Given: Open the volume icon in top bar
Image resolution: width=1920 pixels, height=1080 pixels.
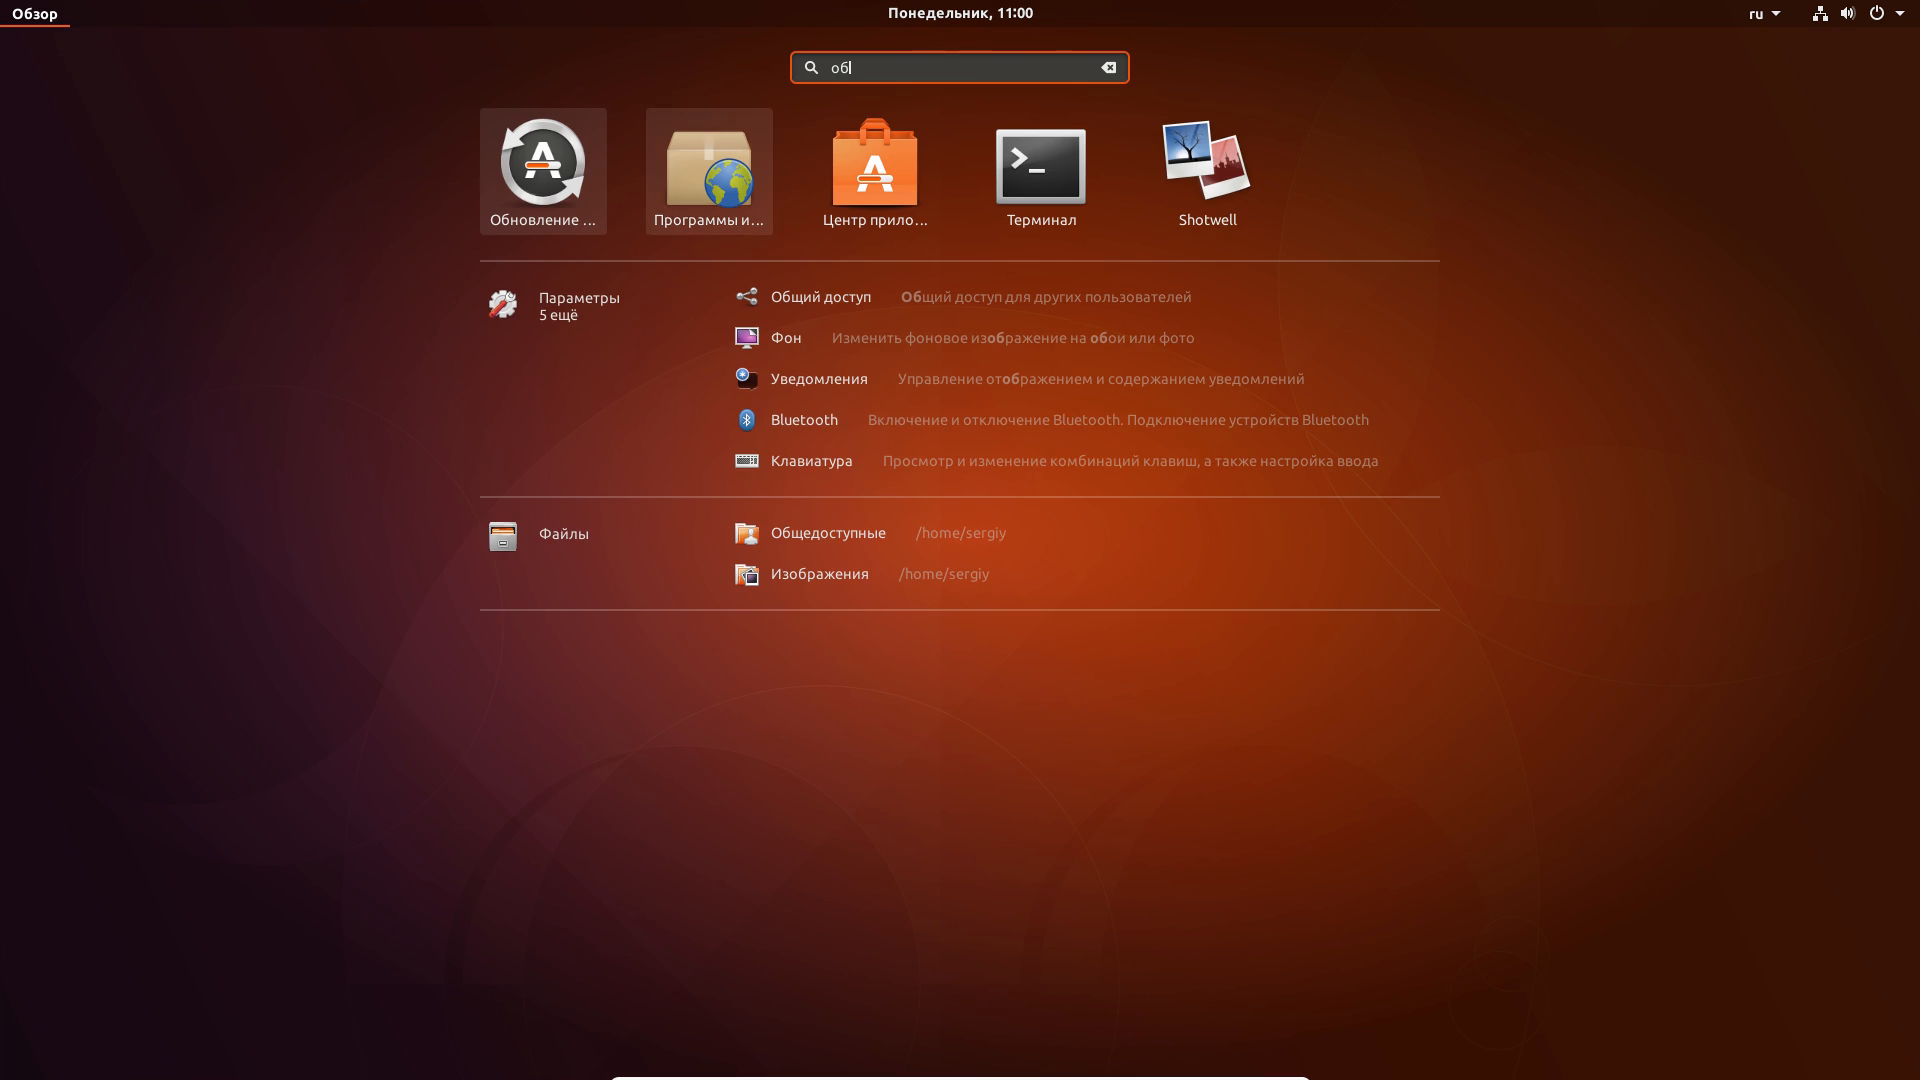Looking at the screenshot, I should (1848, 14).
